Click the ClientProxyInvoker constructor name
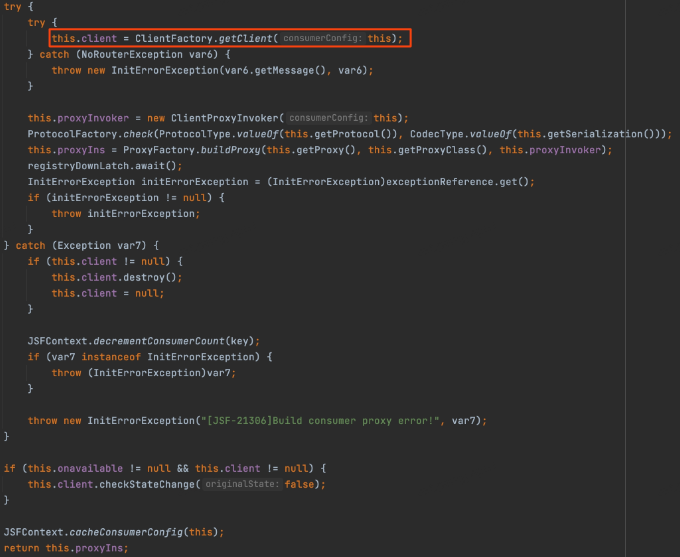 coord(224,118)
